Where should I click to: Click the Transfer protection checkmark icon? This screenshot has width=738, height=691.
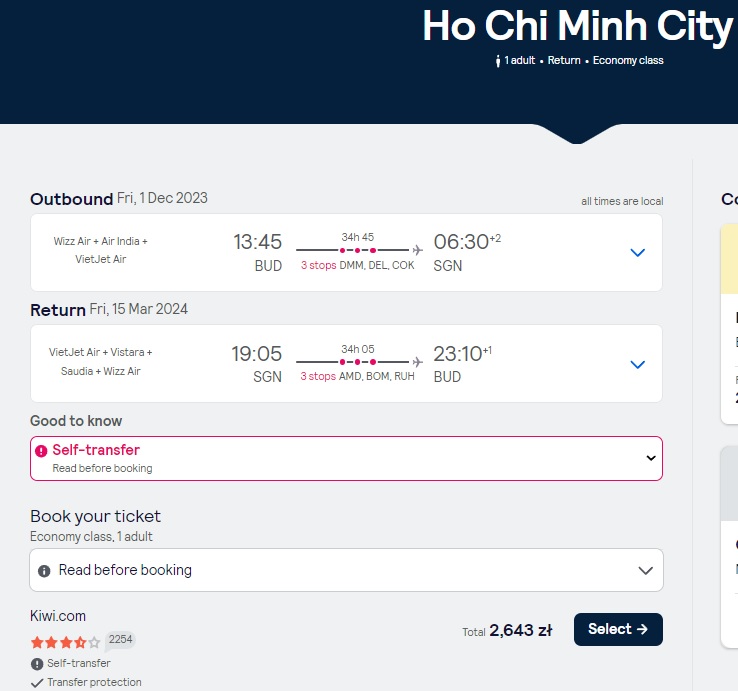point(37,683)
